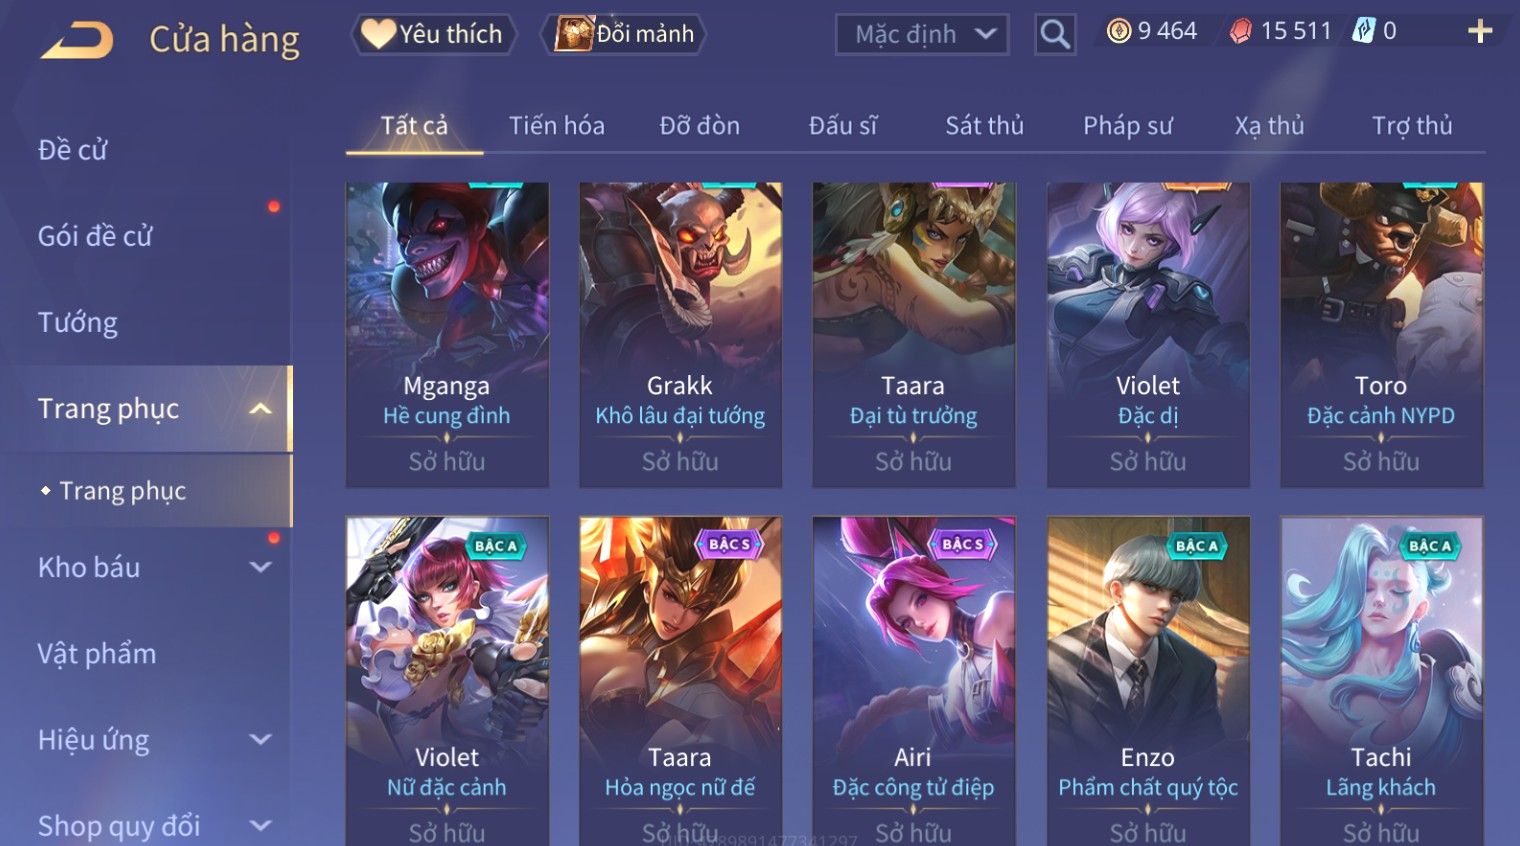Select Mganga Hề cung đình skin card
1520x846 pixels.
pos(447,335)
